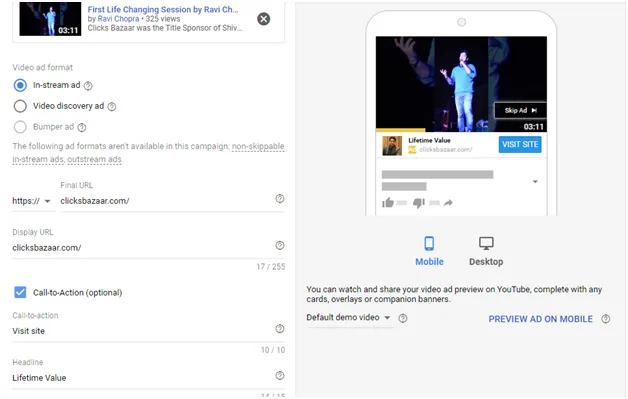Click thumbs down icon in preview

point(419,203)
